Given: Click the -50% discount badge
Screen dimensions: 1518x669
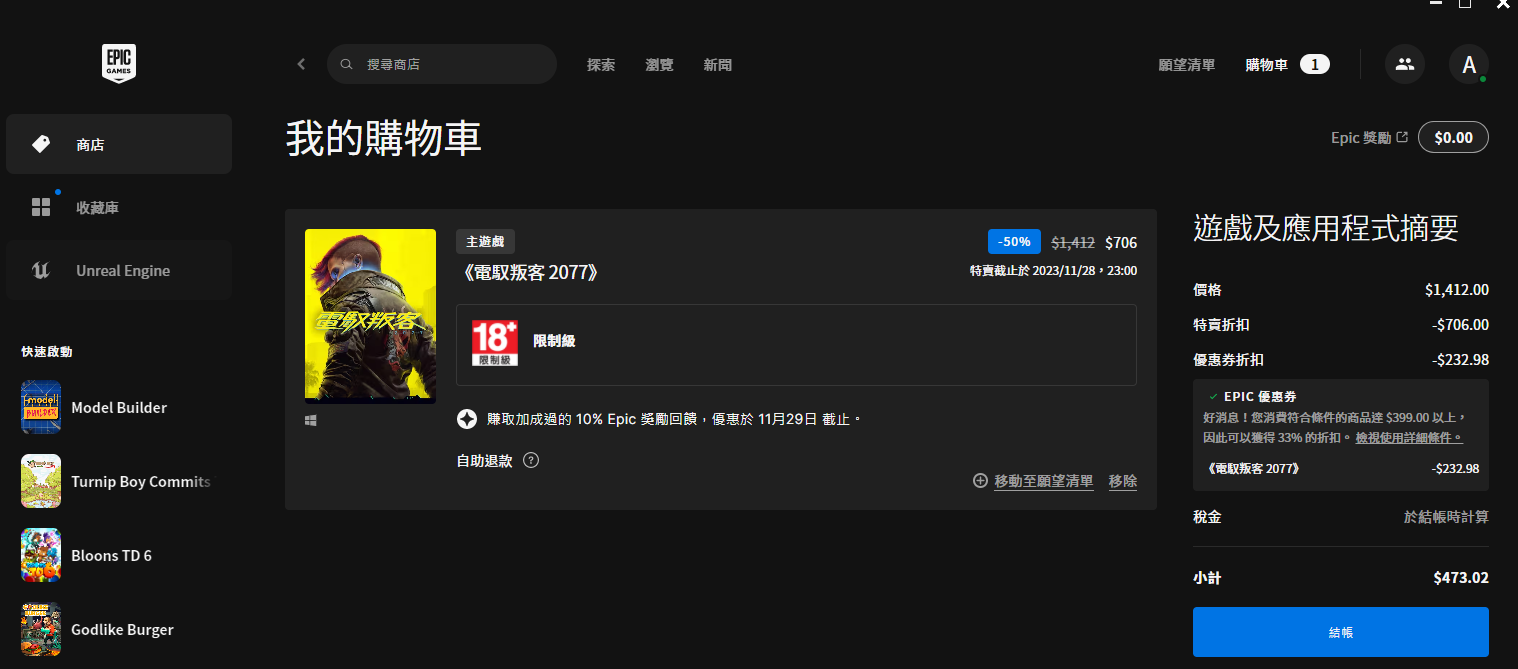Looking at the screenshot, I should 1014,242.
